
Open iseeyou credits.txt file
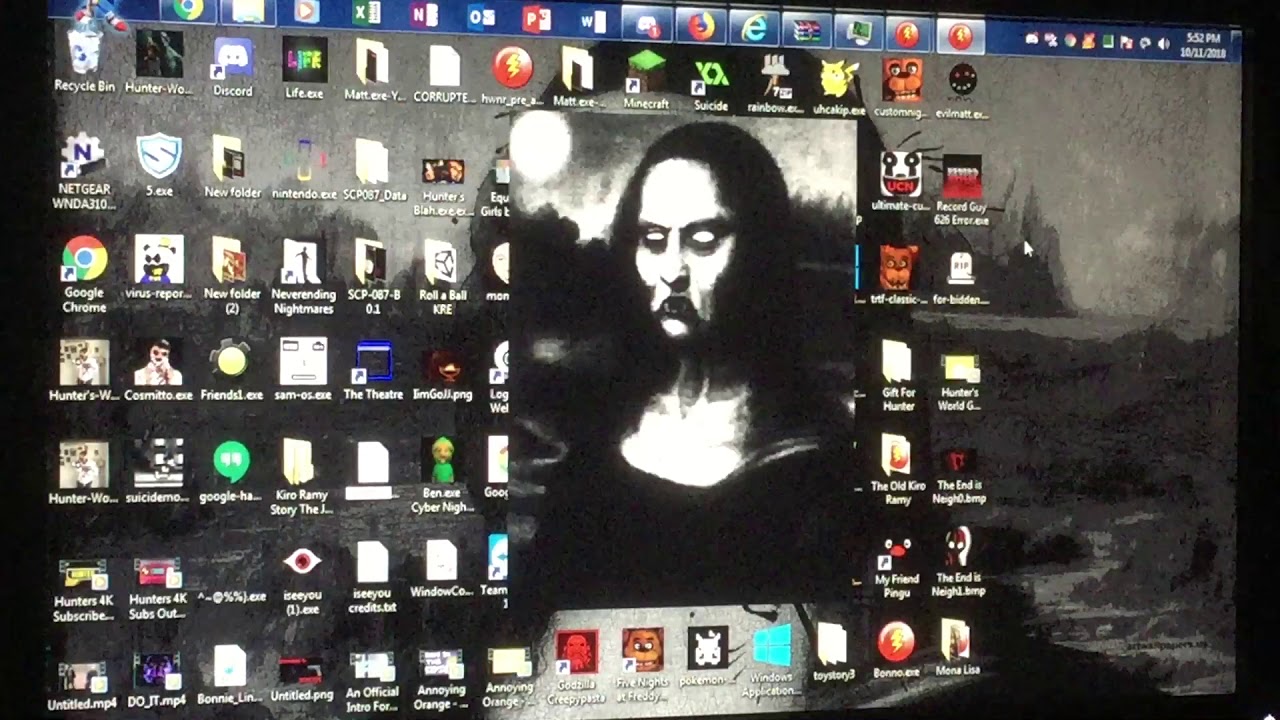372,578
